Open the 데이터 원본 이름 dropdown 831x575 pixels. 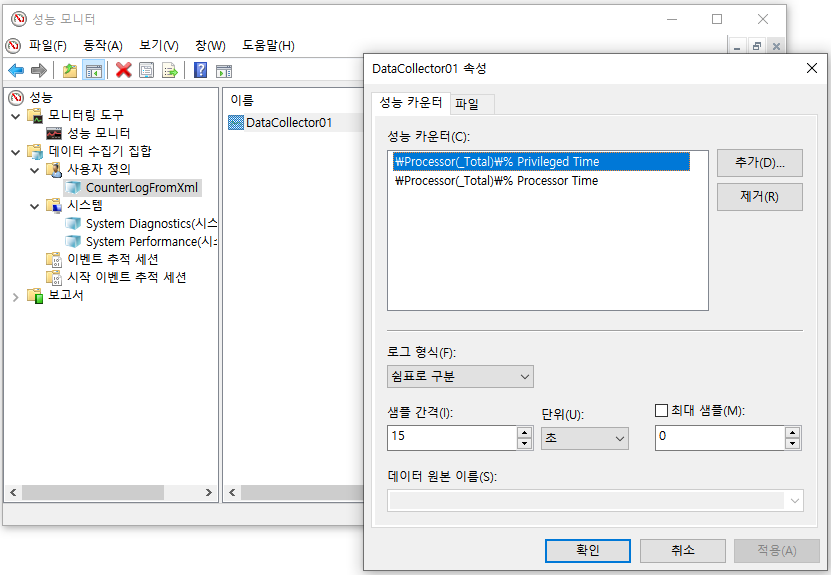[595, 500]
